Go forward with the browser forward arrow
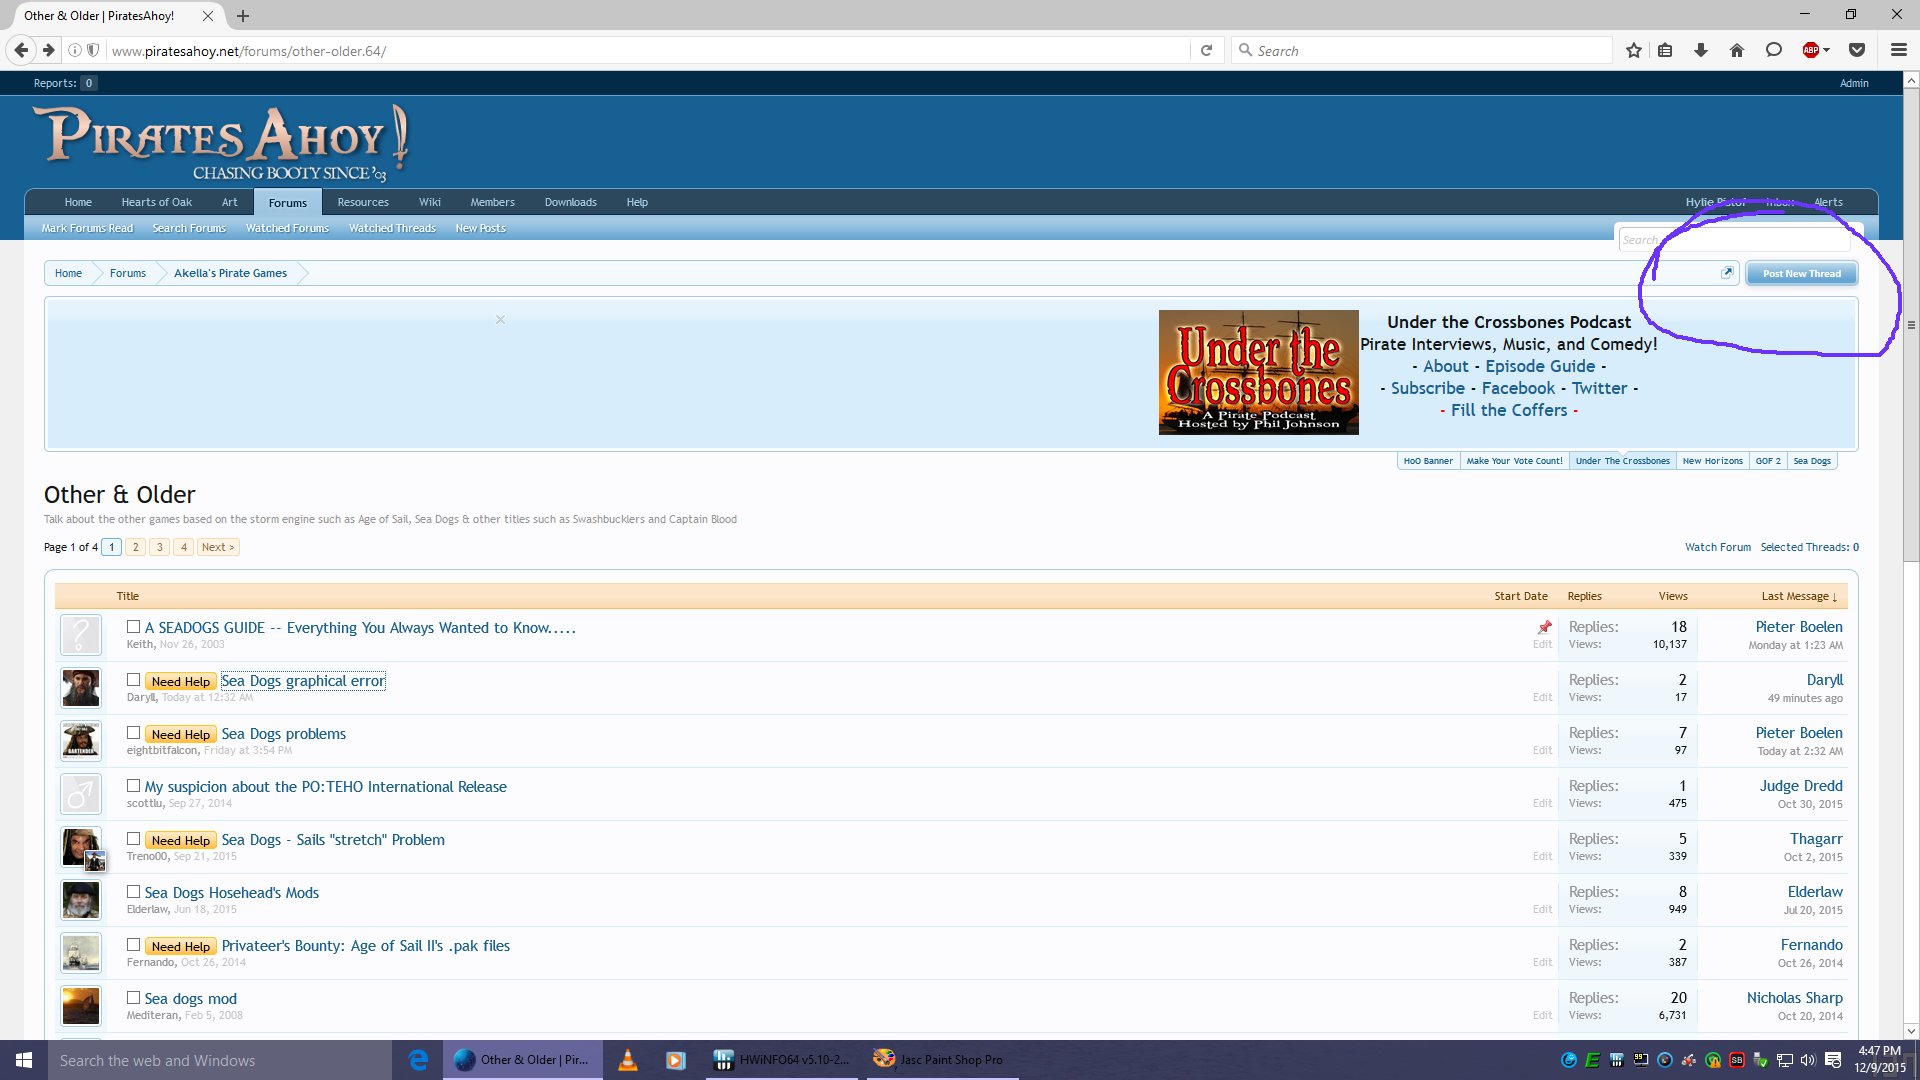Image resolution: width=1920 pixels, height=1080 pixels. point(48,50)
